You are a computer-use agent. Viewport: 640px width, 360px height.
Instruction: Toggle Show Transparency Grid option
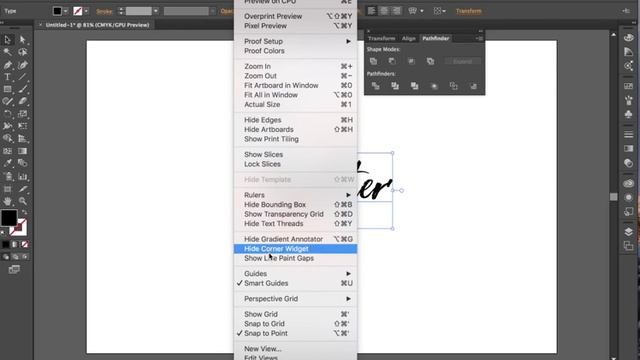[x=296, y=214]
